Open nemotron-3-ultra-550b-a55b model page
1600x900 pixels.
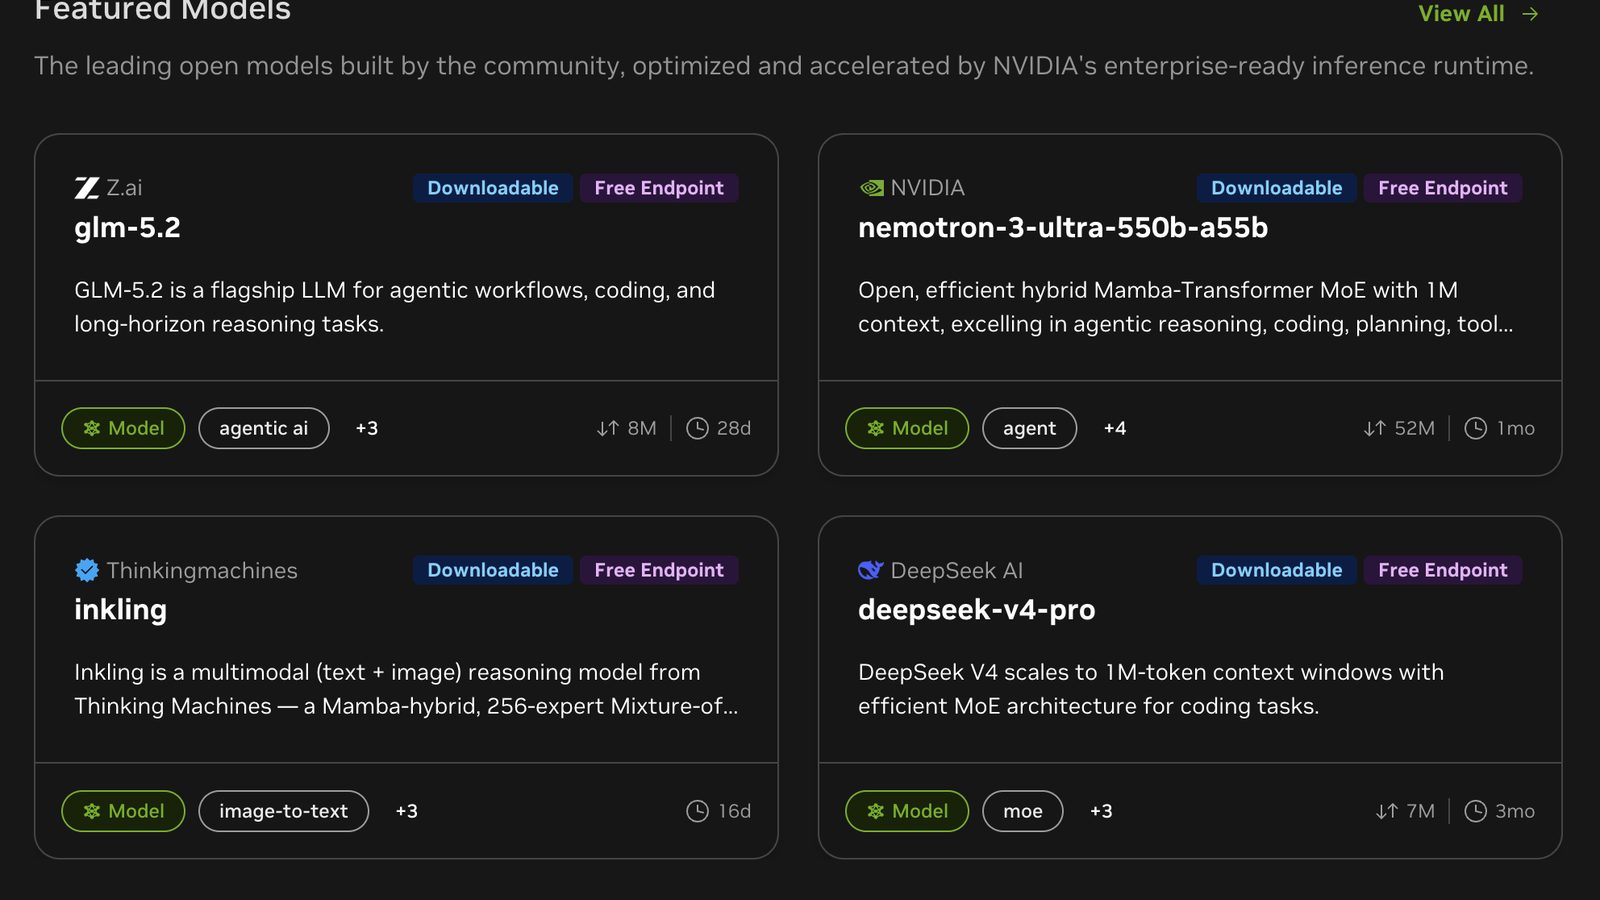click(x=1063, y=228)
